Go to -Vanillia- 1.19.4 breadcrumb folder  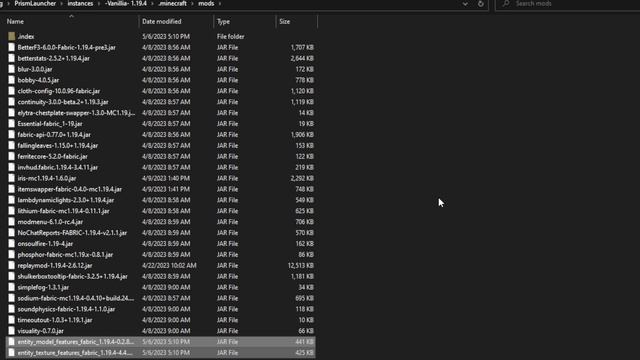click(x=126, y=3)
